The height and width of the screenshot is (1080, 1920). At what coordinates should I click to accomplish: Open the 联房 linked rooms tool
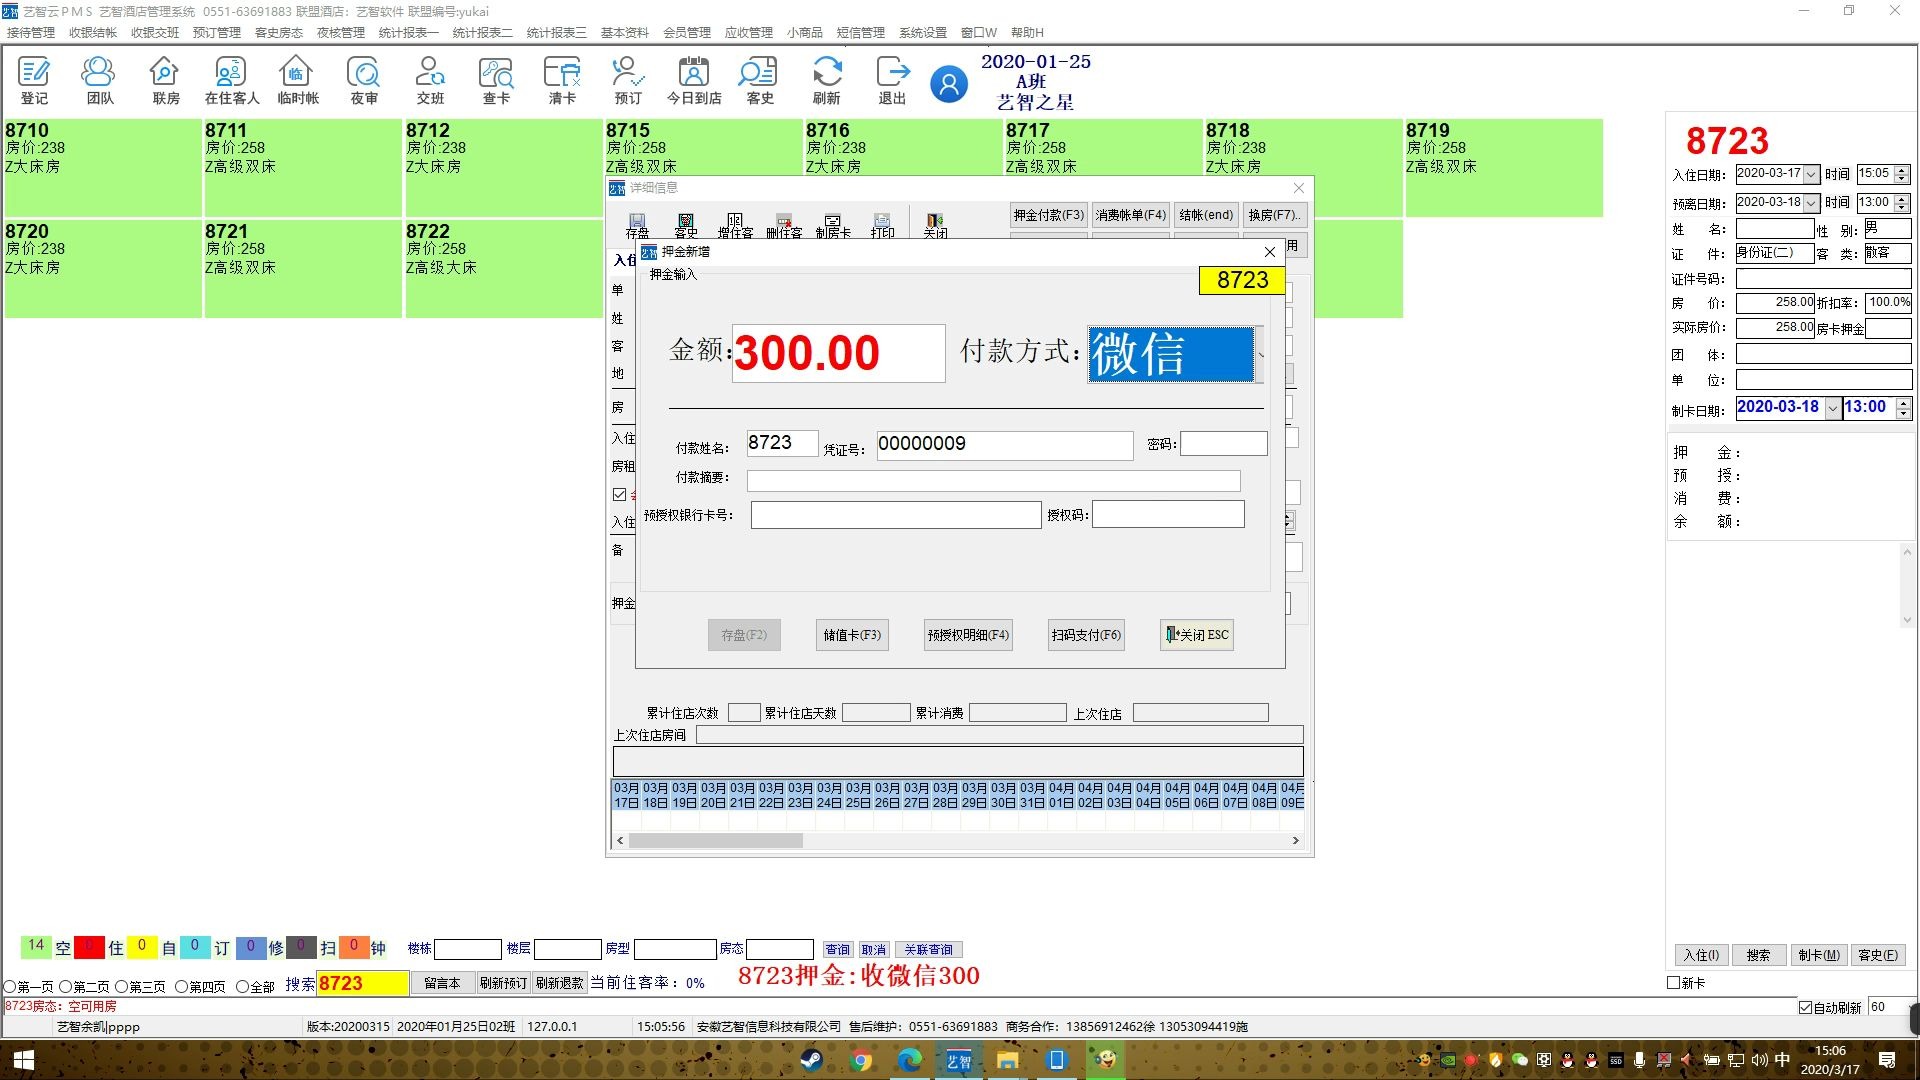click(x=165, y=80)
